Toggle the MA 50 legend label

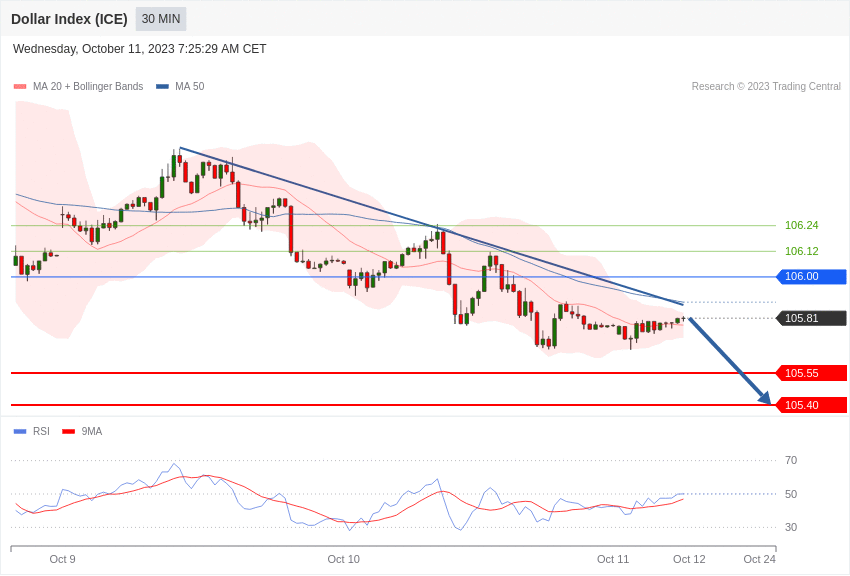[189, 87]
